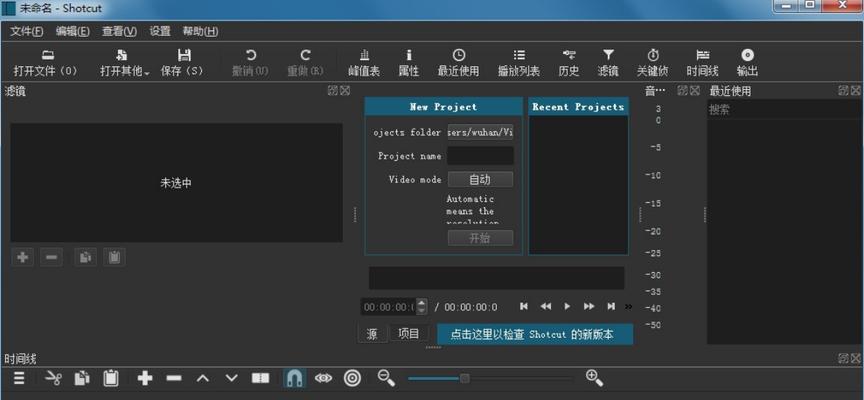The height and width of the screenshot is (400, 864).
Task: Append clip to timeline with plus
Action: tap(145, 379)
